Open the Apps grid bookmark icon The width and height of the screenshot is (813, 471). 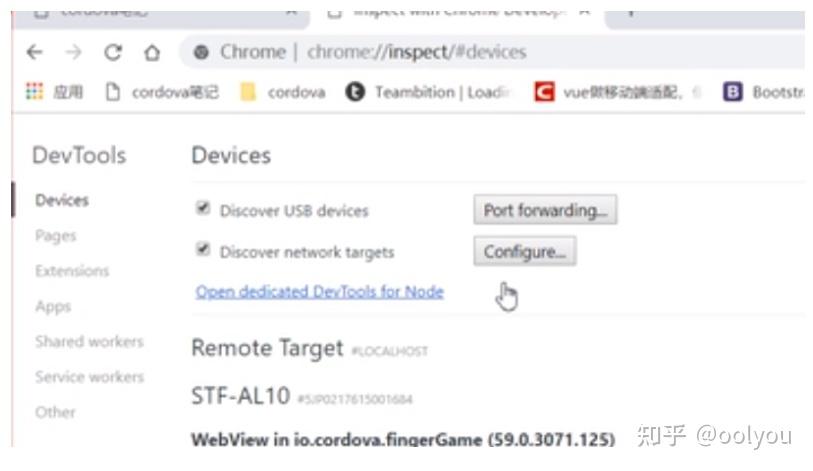[35, 92]
